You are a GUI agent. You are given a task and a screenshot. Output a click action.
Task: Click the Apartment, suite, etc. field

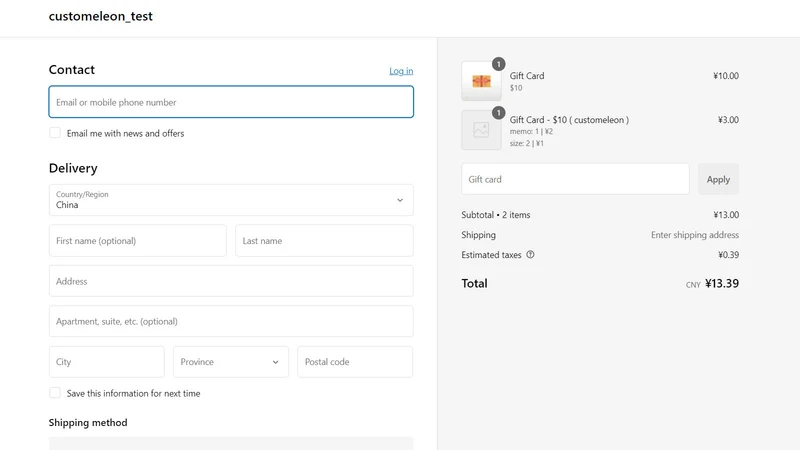[231, 321]
